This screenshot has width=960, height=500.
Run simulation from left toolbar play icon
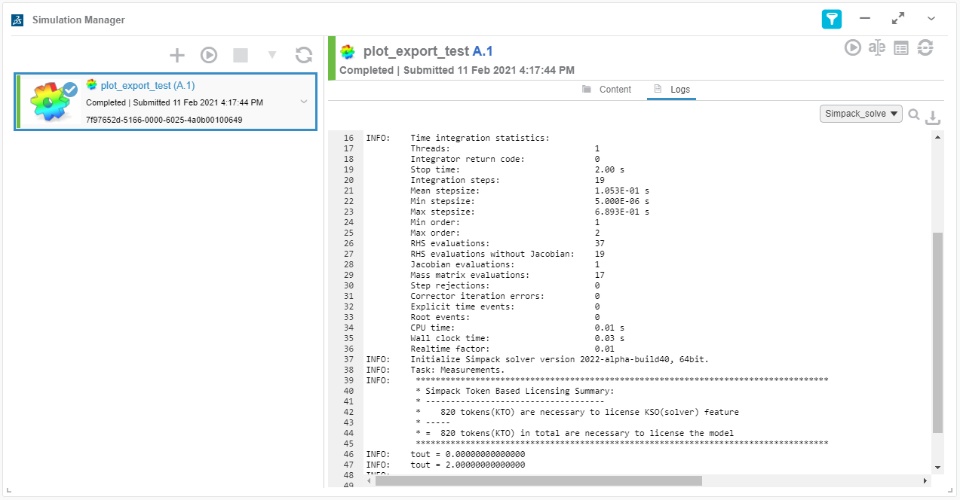(209, 55)
